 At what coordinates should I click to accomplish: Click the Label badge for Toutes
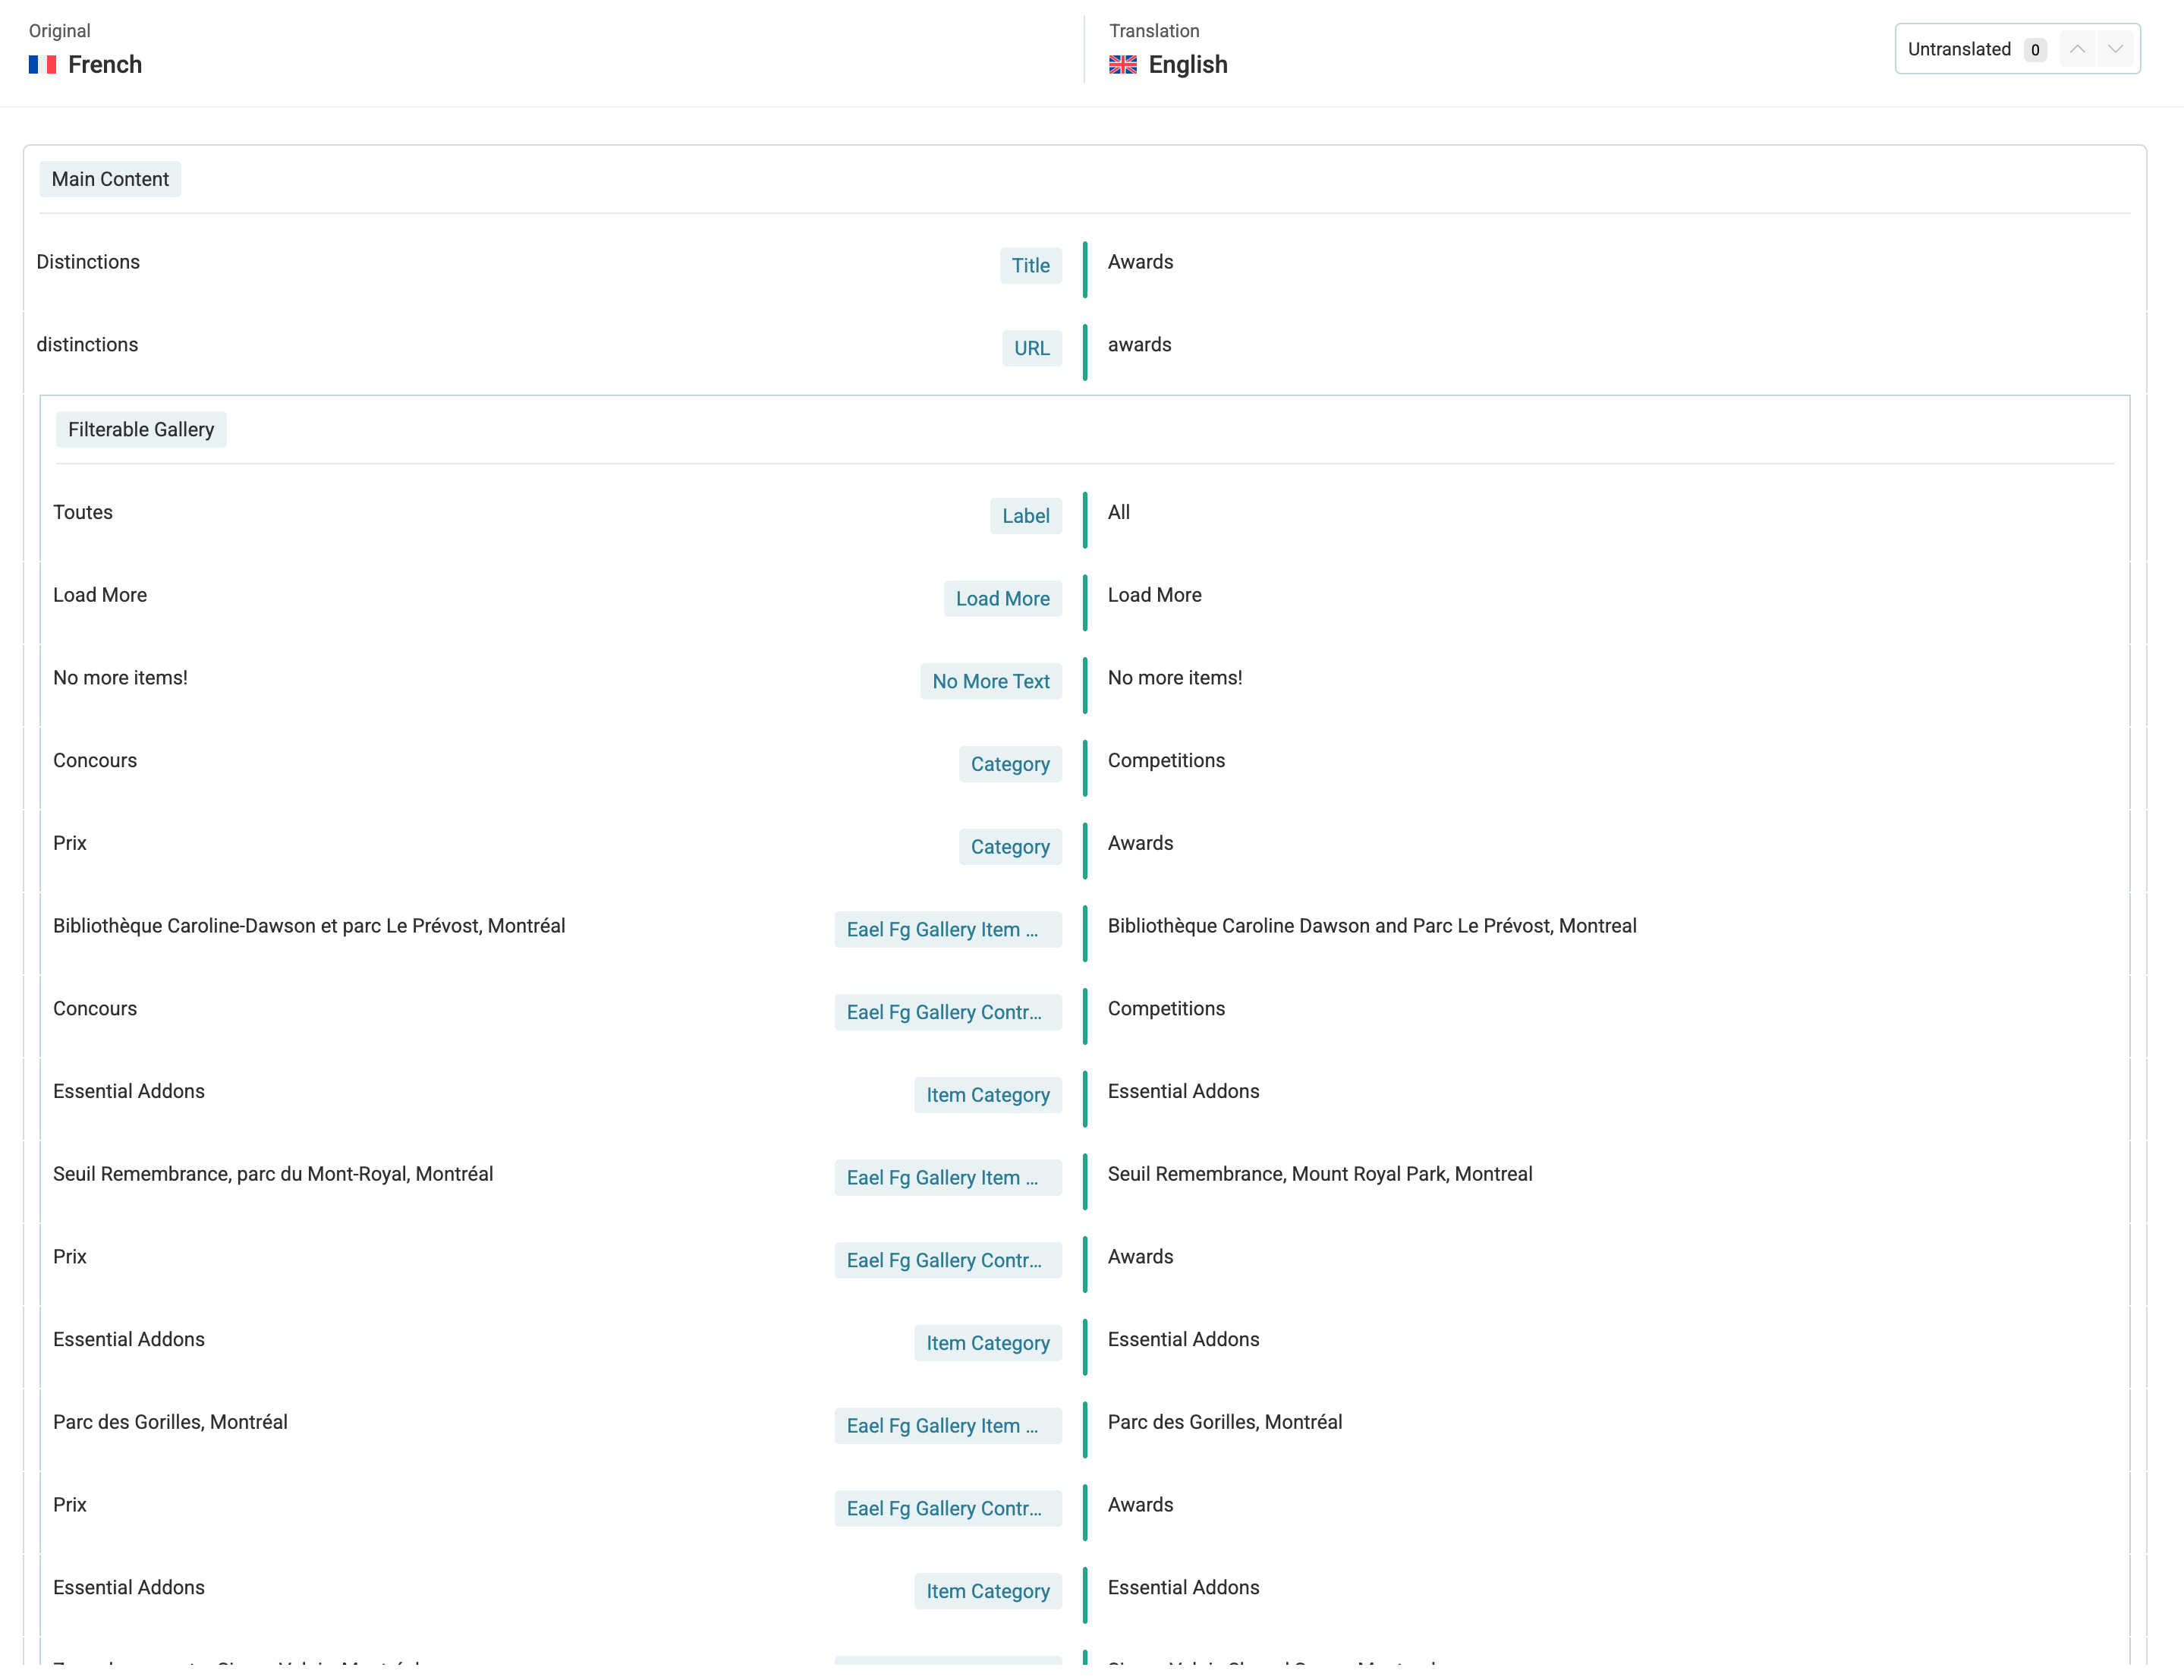(1025, 516)
